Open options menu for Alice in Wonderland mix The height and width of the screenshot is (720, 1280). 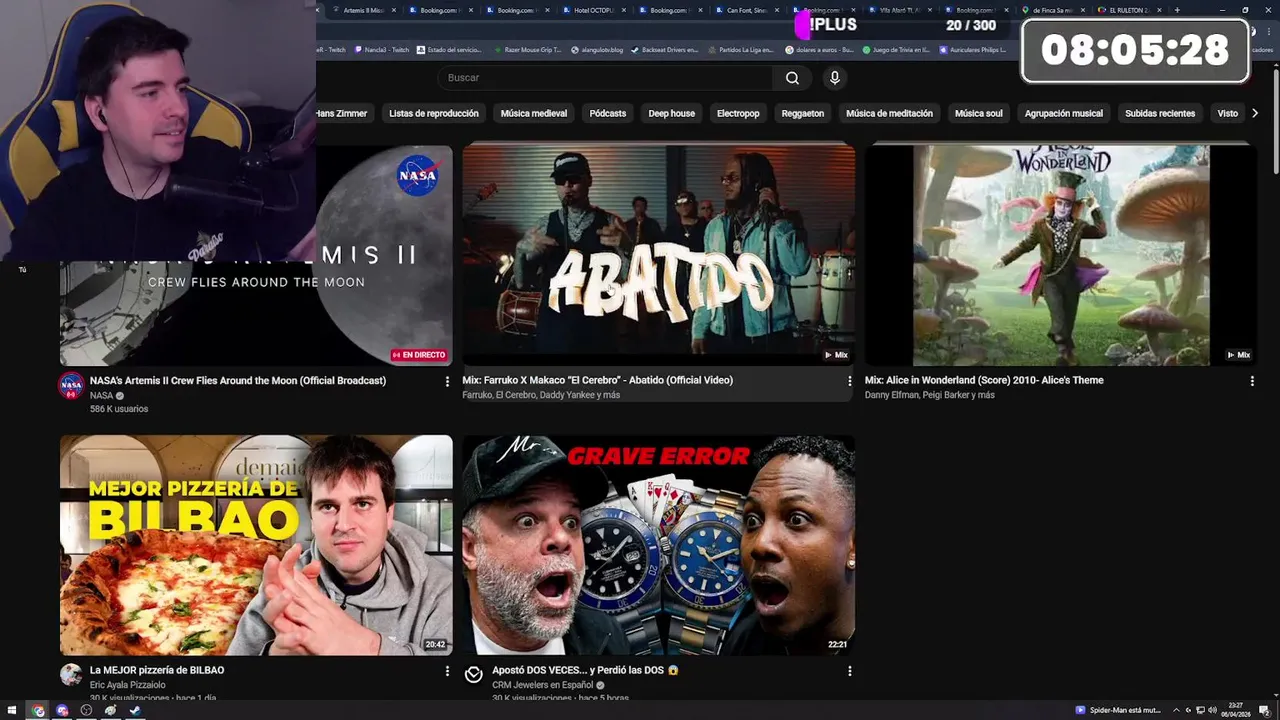tap(1252, 381)
